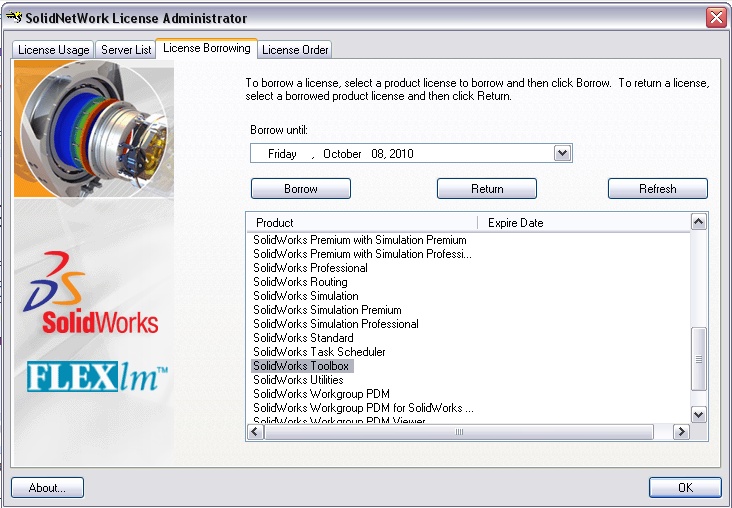This screenshot has height=508, width=732.
Task: Click the day Friday in date field
Action: coord(282,154)
